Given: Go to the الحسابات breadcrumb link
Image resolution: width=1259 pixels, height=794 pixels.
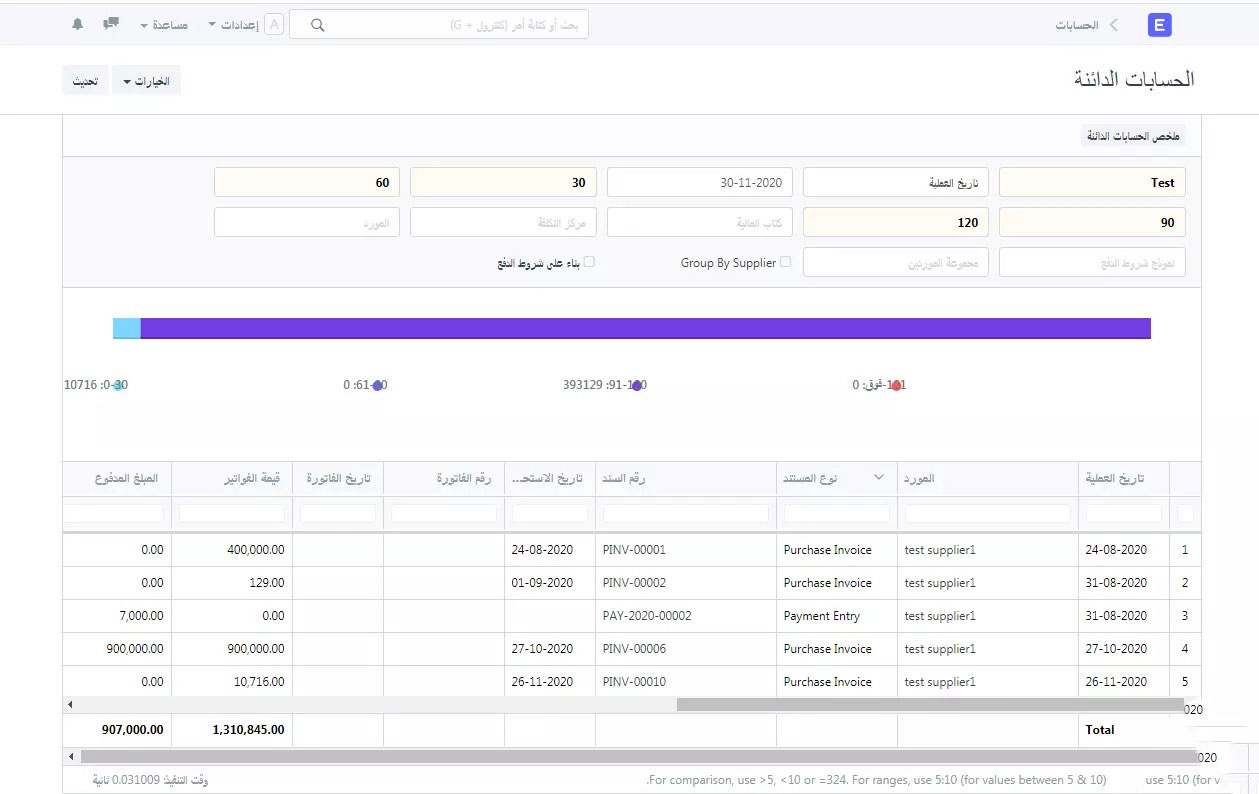Looking at the screenshot, I should 1077,25.
